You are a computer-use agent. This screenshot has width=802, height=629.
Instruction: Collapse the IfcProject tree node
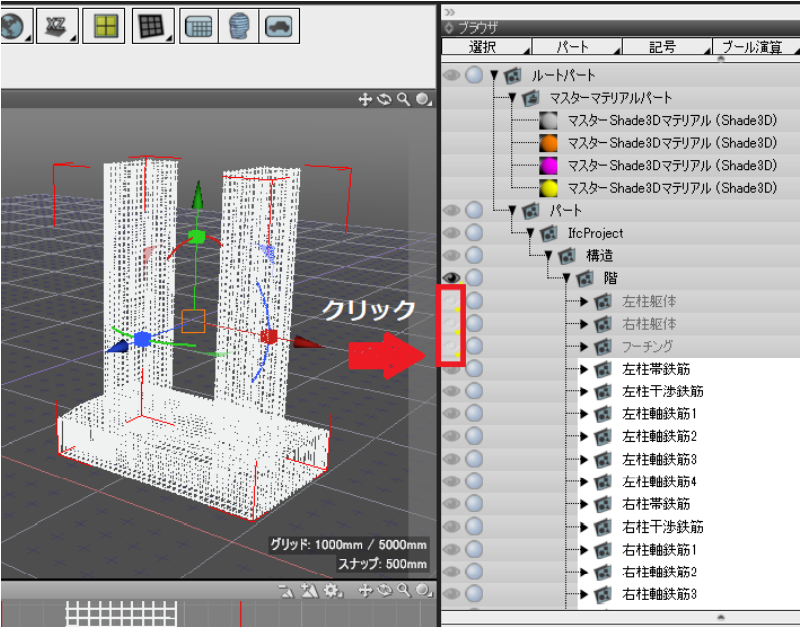pyautogui.click(x=530, y=233)
